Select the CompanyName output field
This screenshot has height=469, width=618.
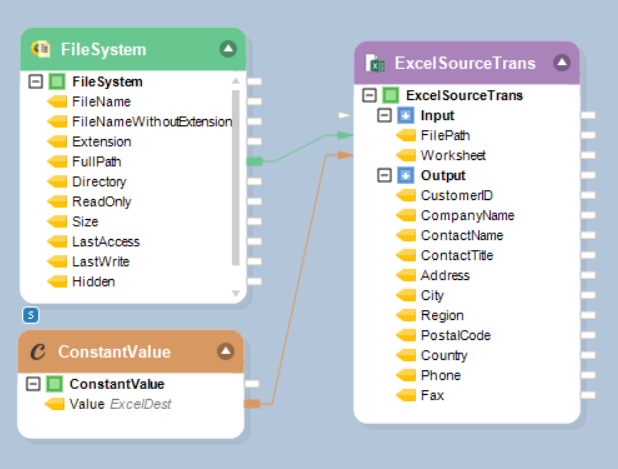(x=467, y=216)
